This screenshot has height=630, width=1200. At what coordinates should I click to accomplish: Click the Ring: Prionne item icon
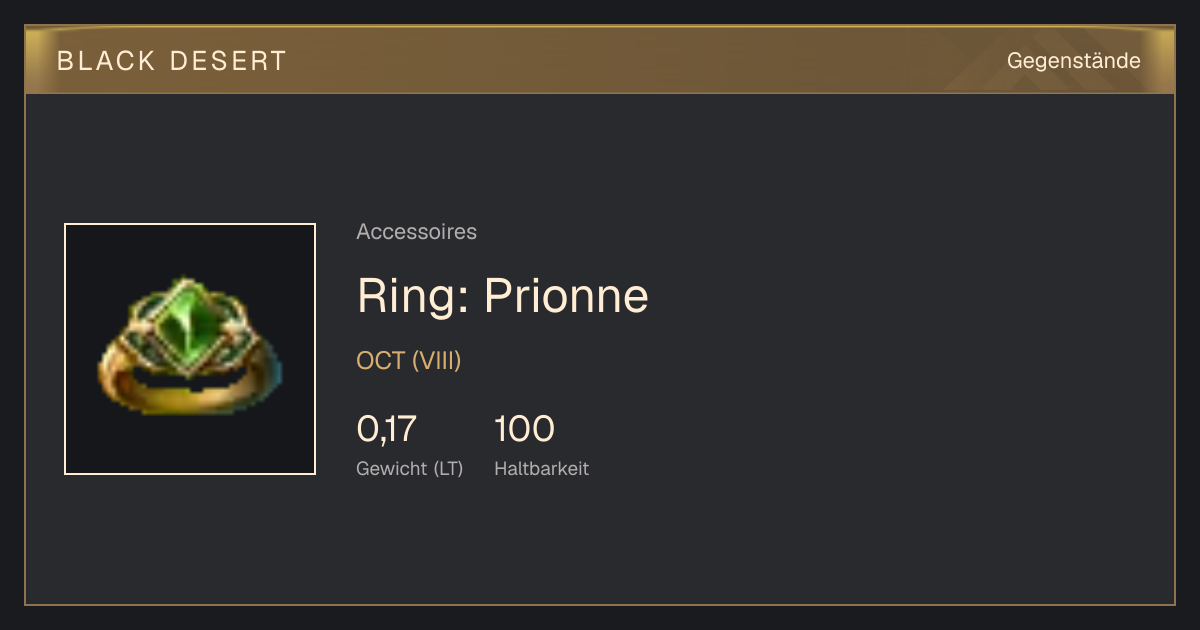coord(190,349)
